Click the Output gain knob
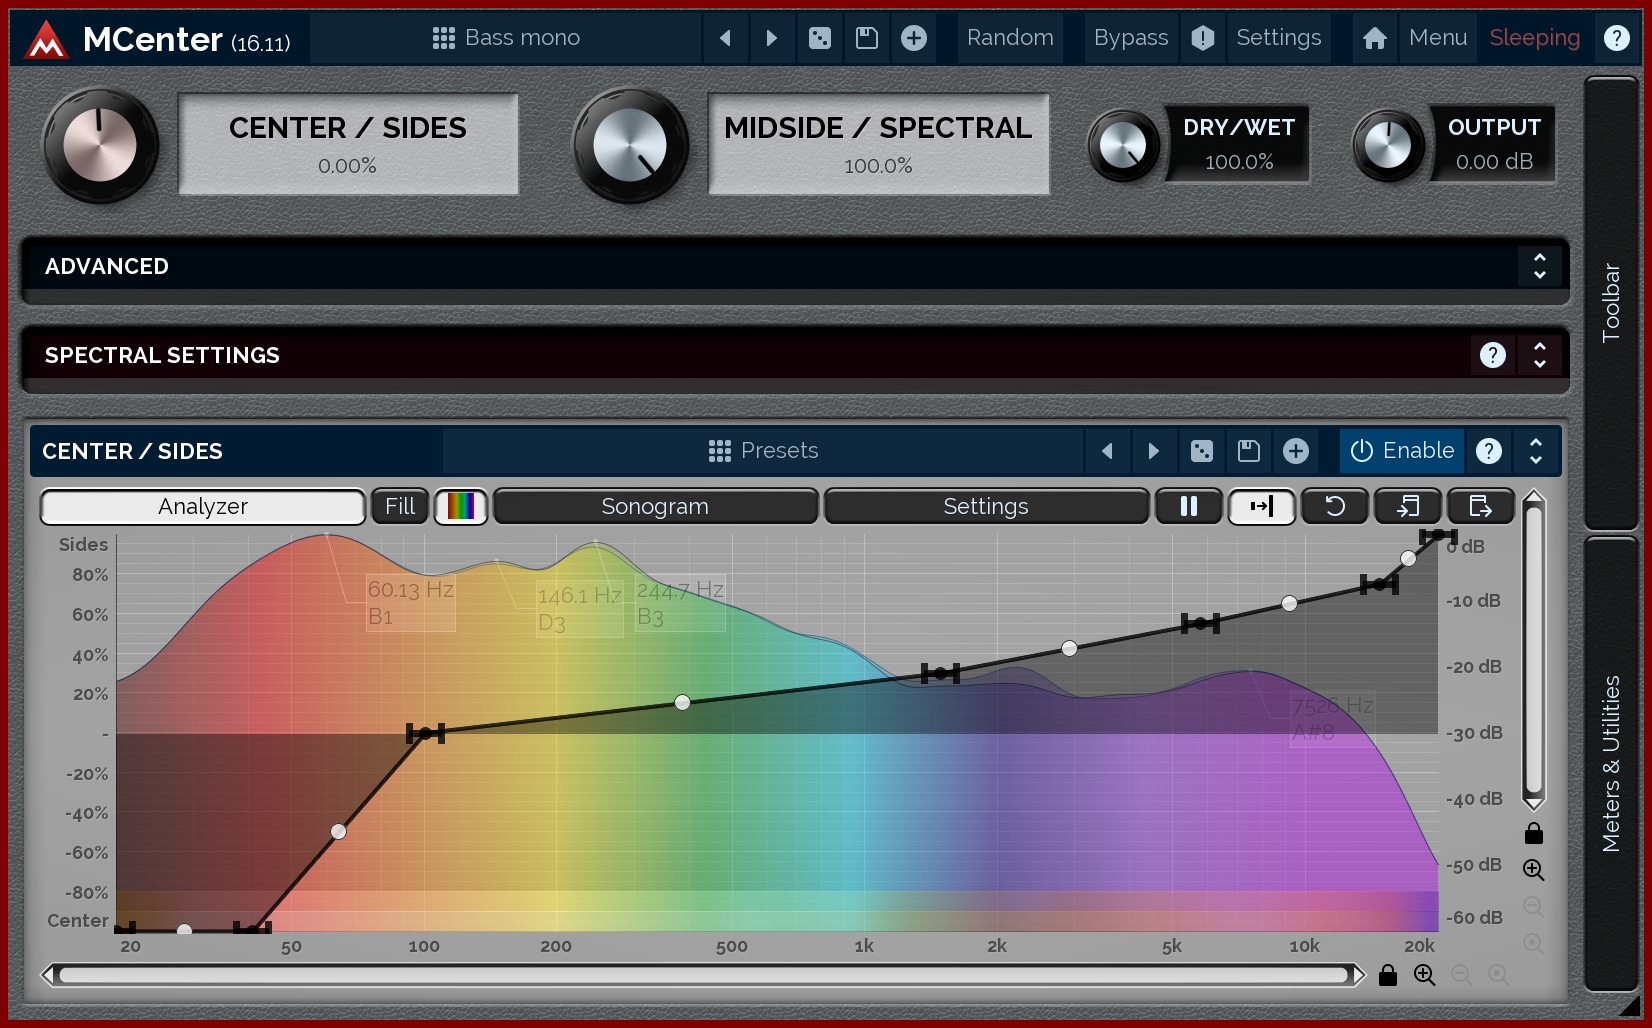 click(x=1388, y=146)
